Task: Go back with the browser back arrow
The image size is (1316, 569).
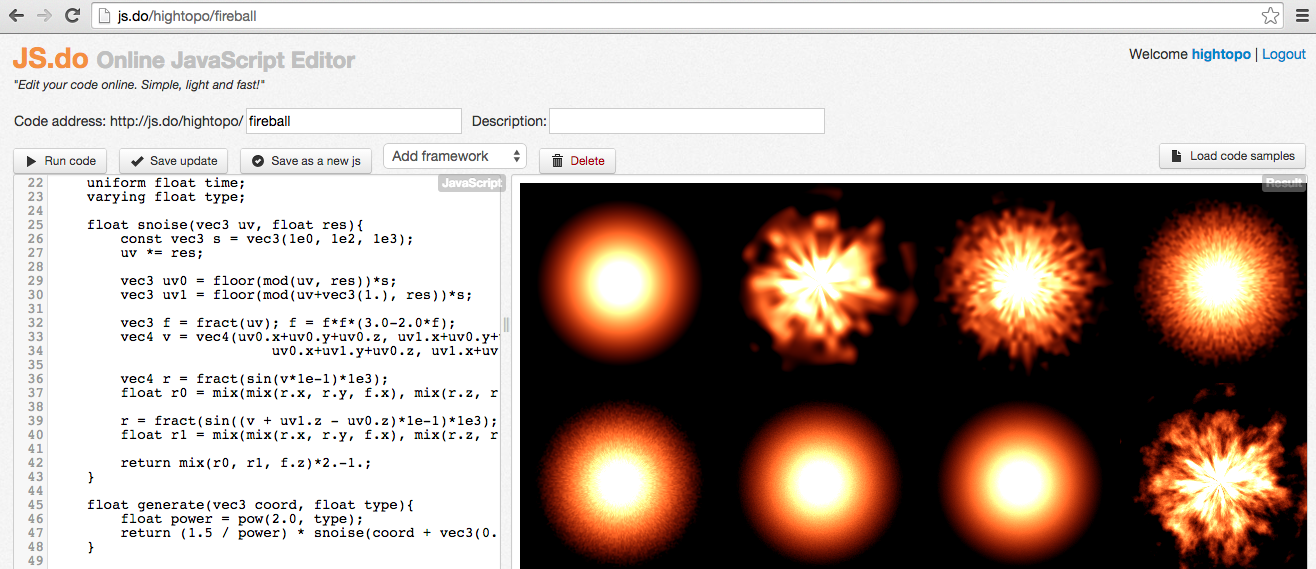Action: click(x=16, y=16)
